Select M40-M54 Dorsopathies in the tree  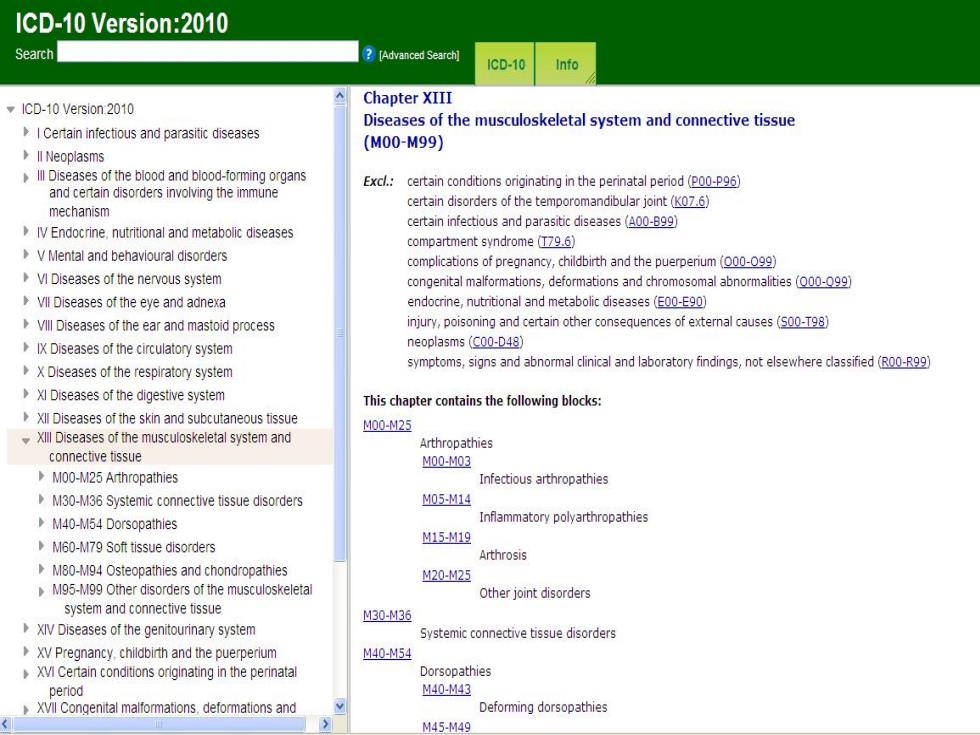coord(114,524)
